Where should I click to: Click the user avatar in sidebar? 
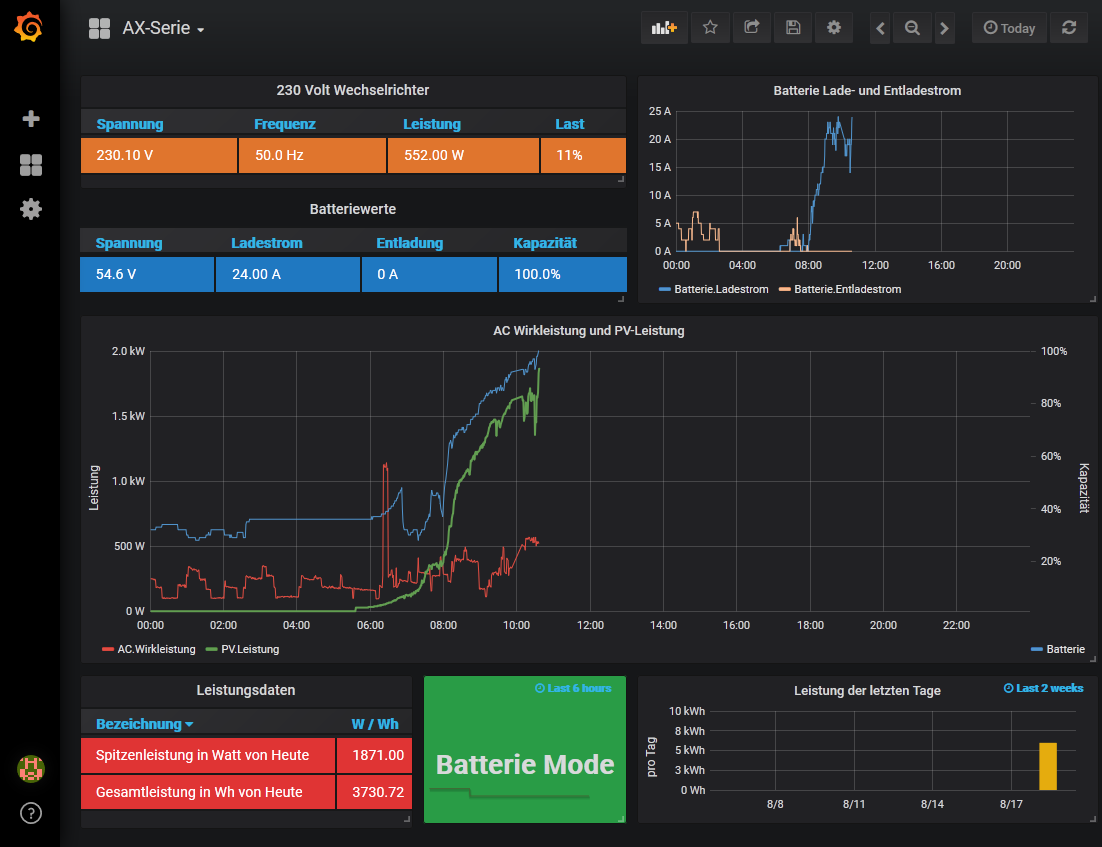pyautogui.click(x=31, y=768)
